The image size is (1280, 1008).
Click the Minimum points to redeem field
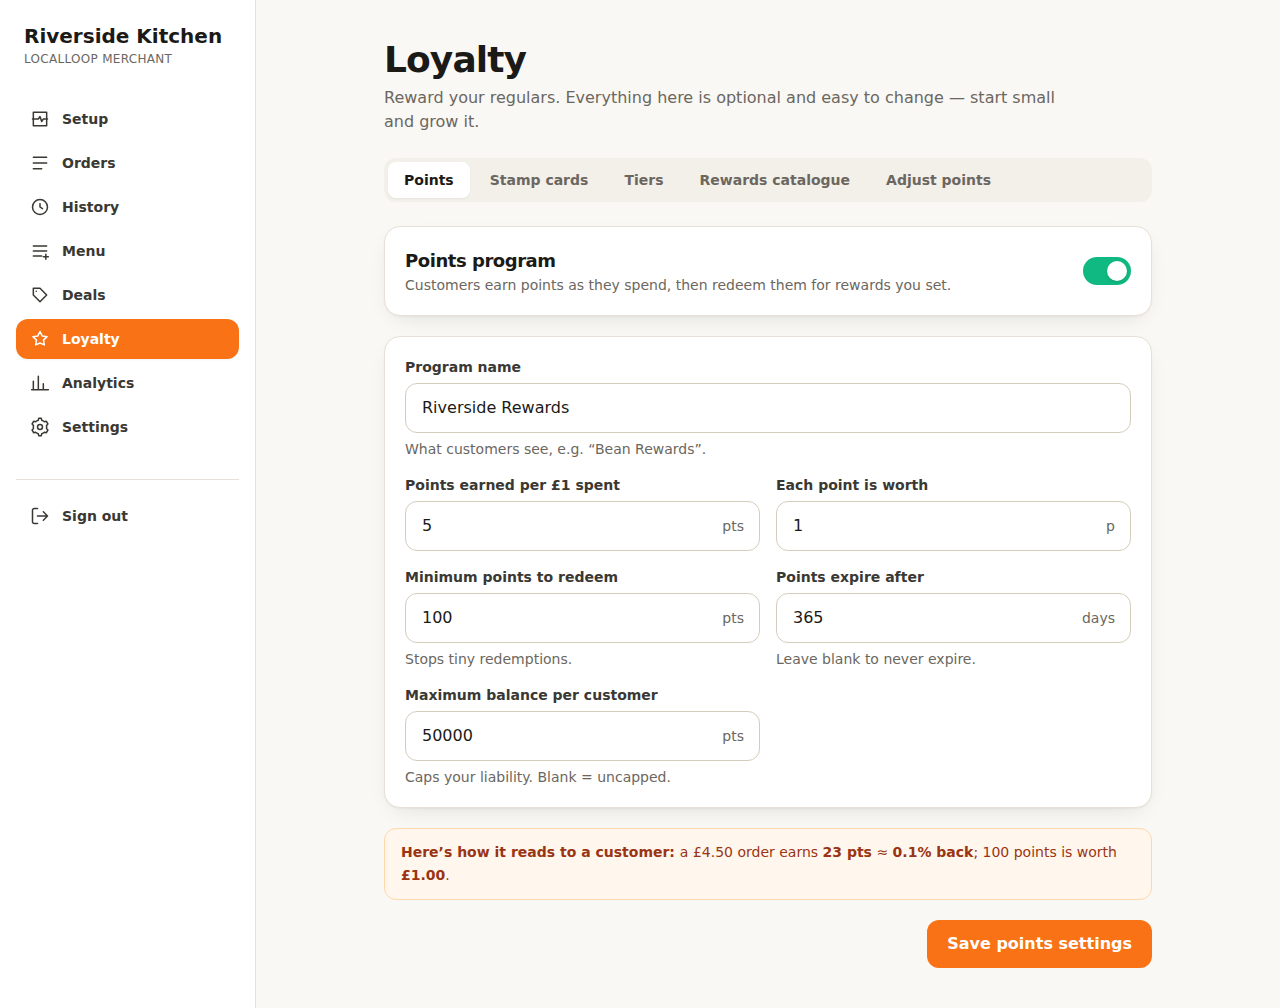click(582, 618)
